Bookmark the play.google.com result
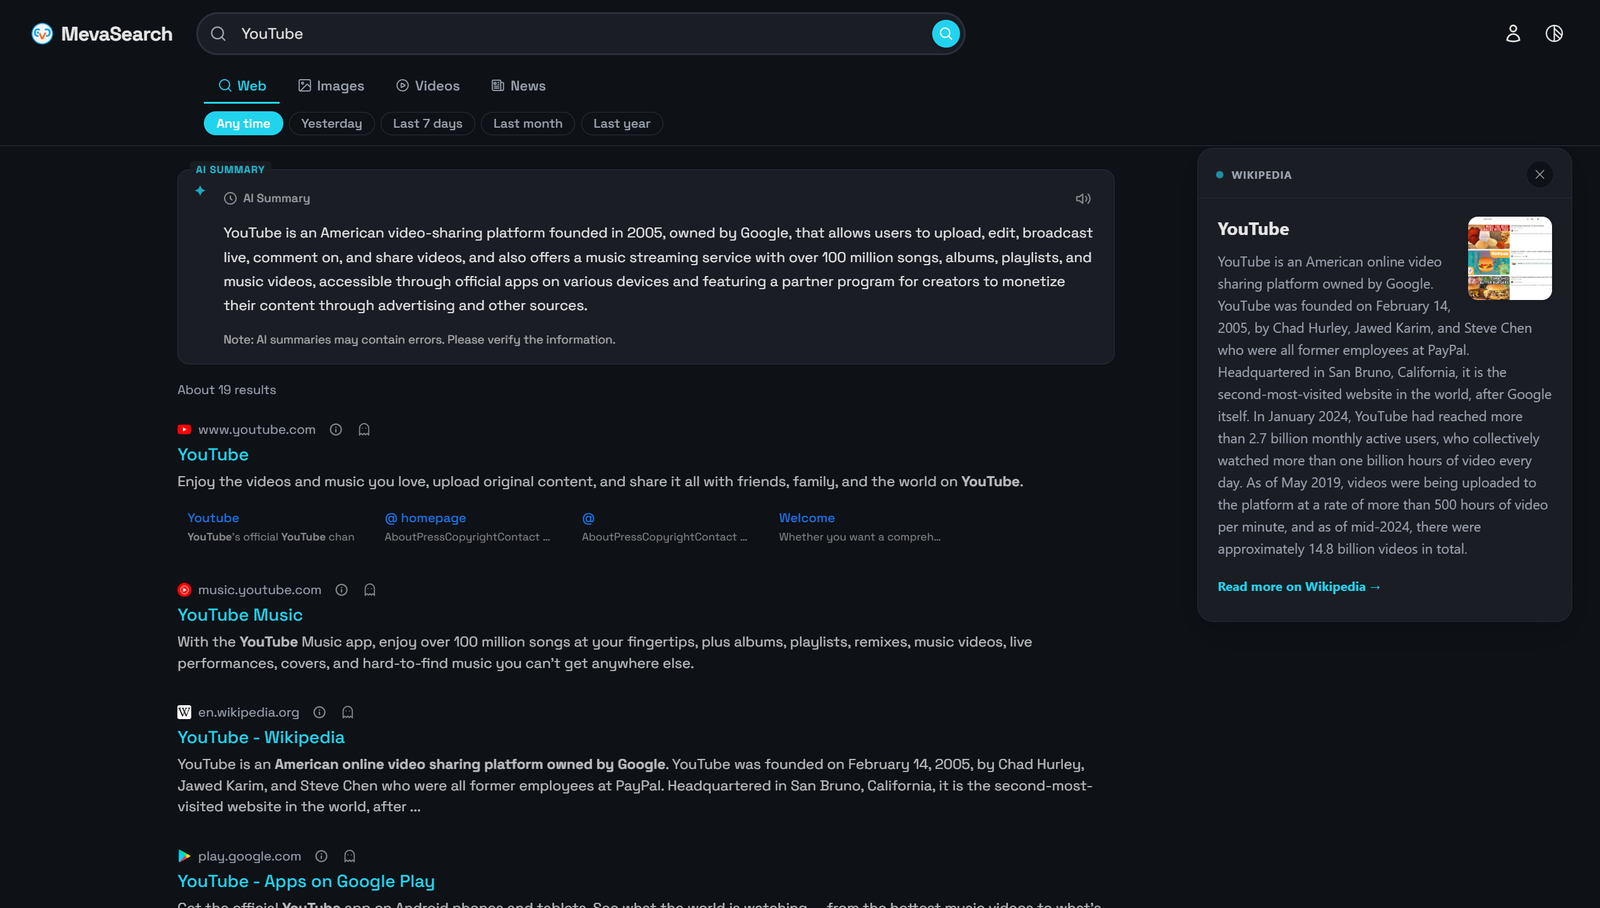 coord(350,857)
